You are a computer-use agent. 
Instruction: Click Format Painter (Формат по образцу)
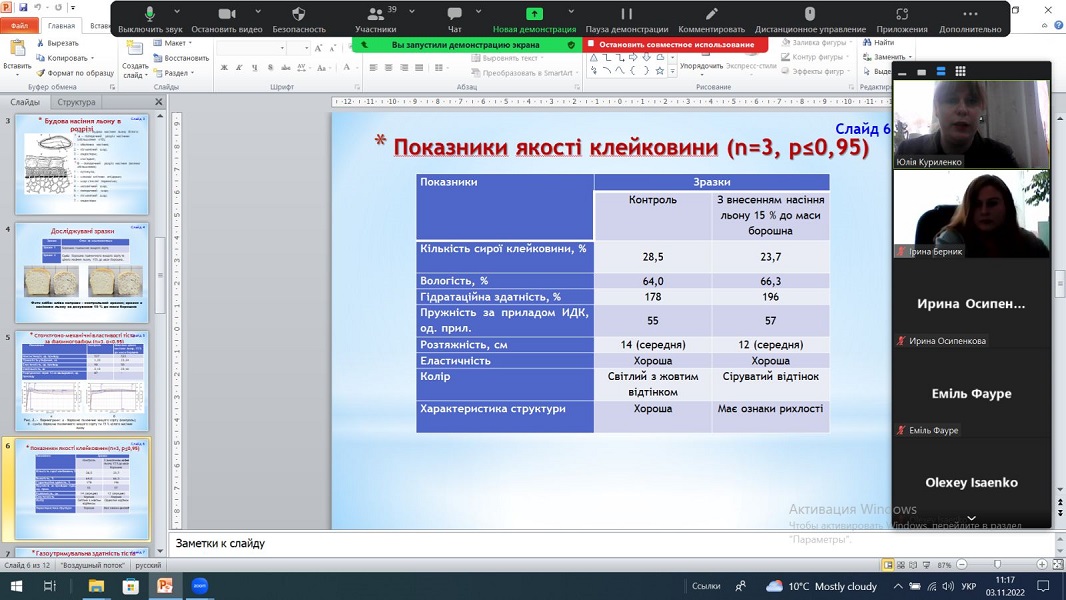click(x=75, y=73)
